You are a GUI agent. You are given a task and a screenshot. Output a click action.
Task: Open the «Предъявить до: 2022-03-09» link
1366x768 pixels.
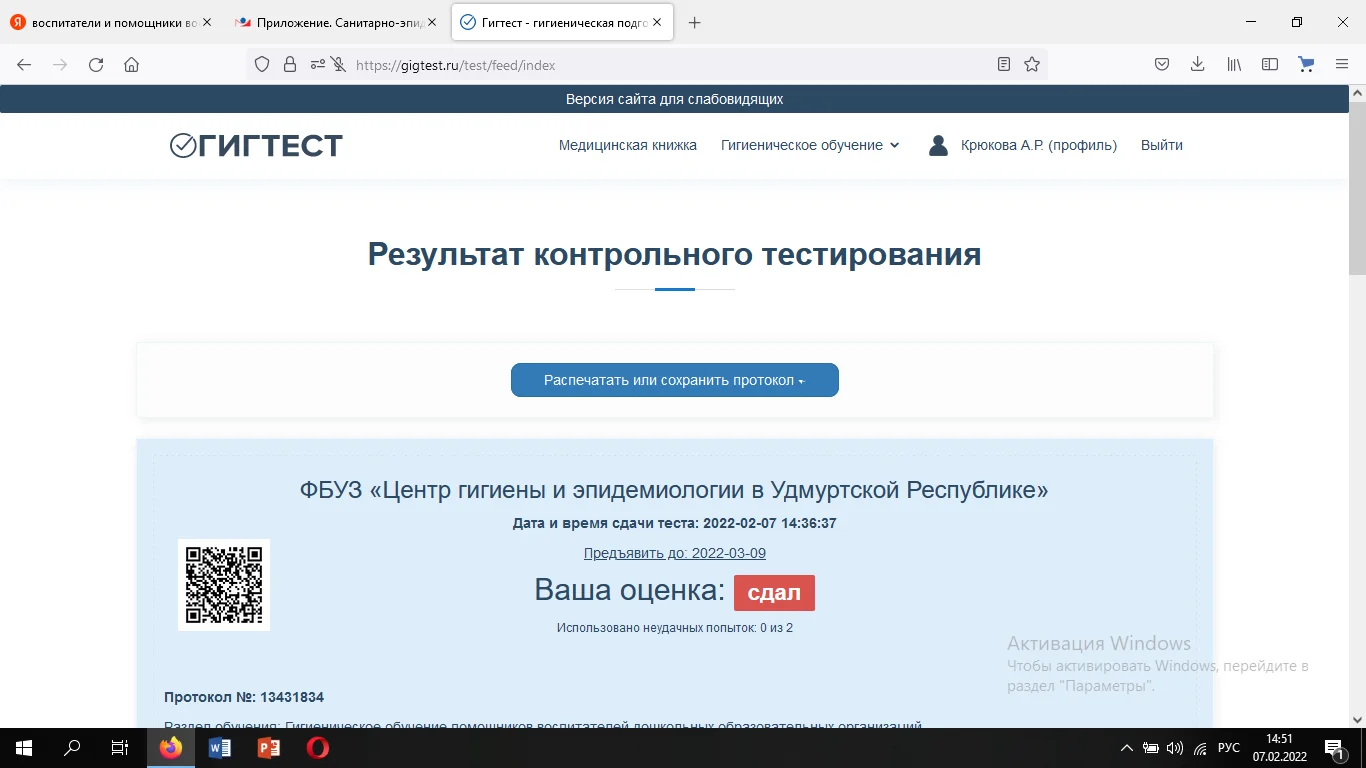[x=675, y=552]
